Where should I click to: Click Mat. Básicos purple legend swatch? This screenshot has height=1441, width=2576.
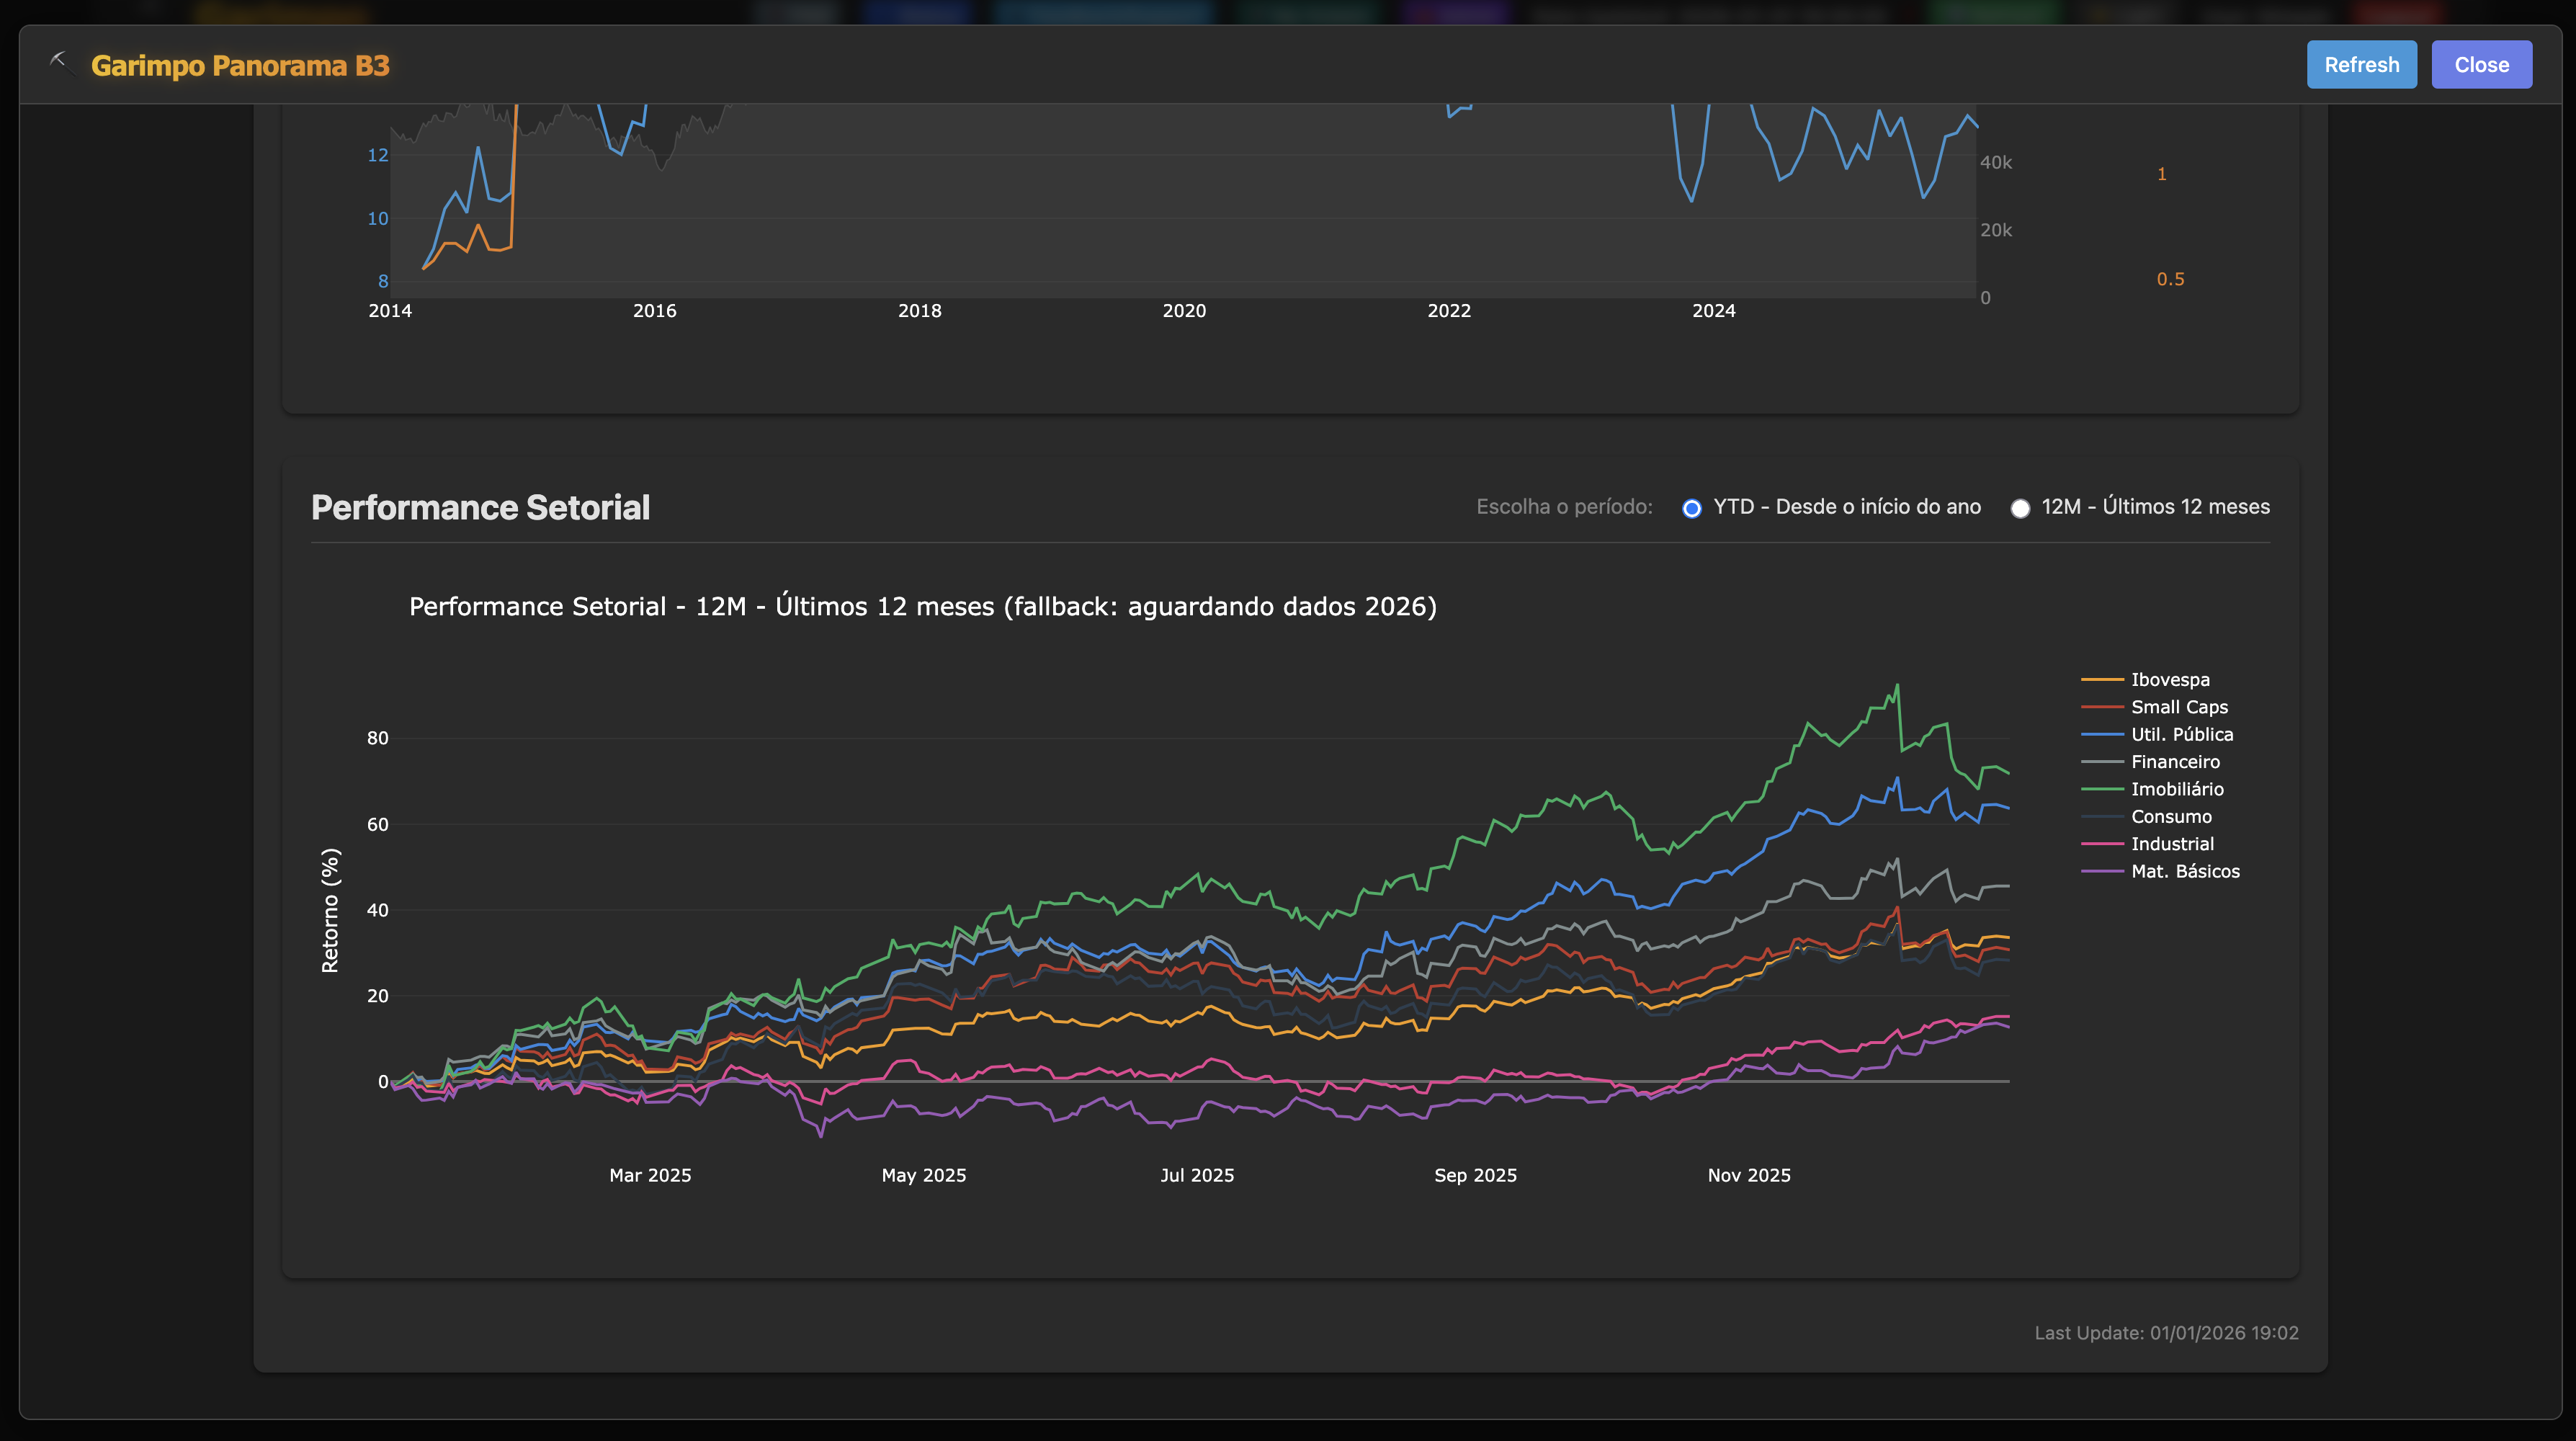pos(2102,871)
